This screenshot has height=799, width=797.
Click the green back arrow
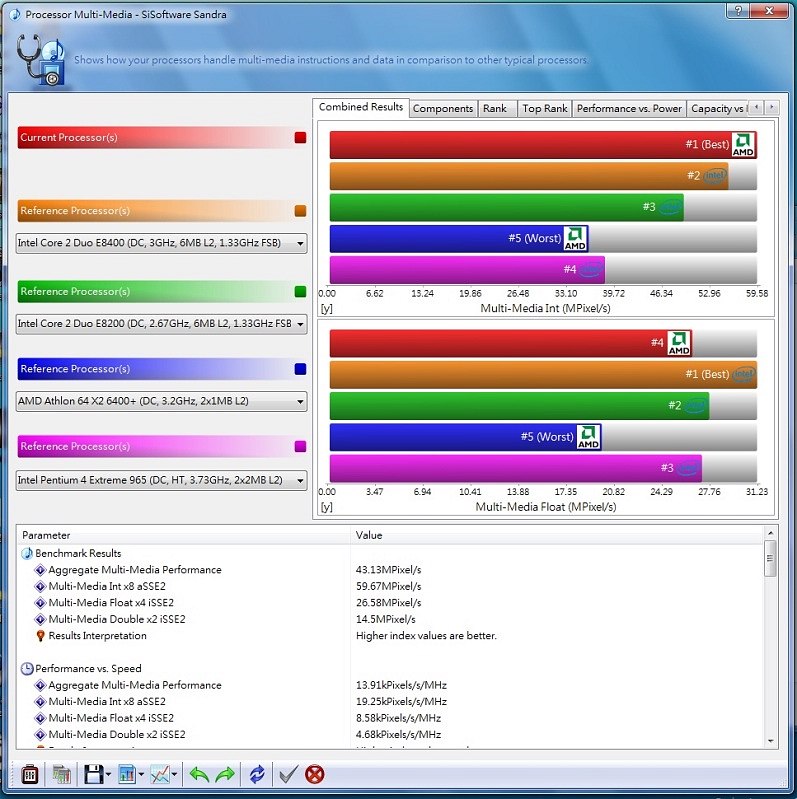pyautogui.click(x=199, y=775)
